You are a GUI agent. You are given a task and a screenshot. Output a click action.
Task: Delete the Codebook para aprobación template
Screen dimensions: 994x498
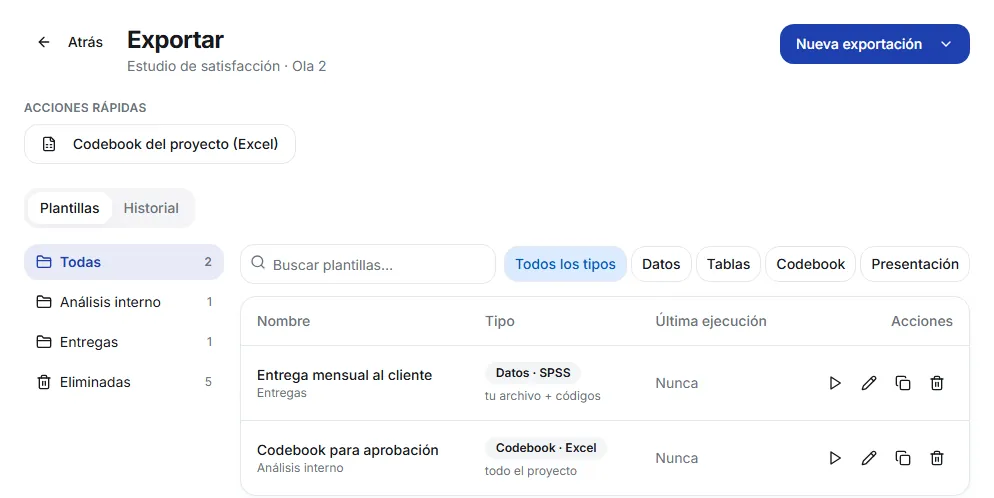click(x=937, y=457)
